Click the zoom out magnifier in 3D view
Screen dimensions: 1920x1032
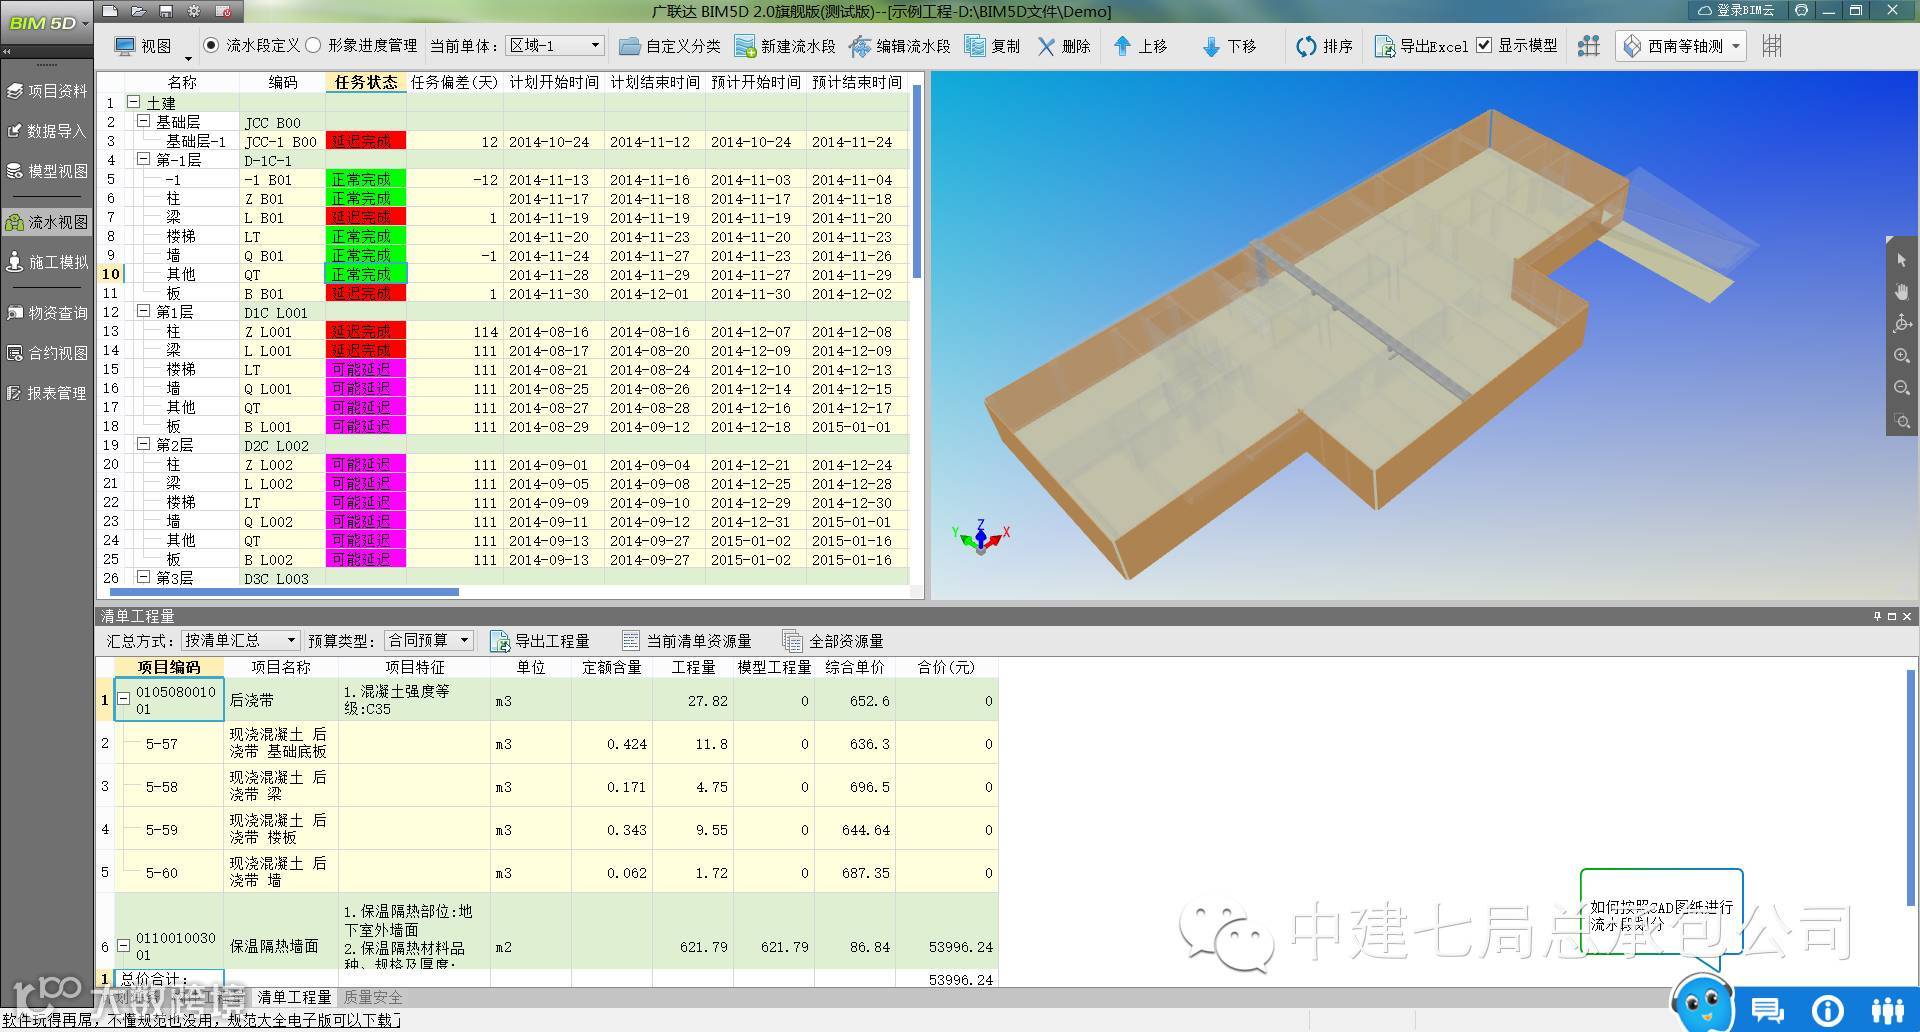click(1902, 387)
